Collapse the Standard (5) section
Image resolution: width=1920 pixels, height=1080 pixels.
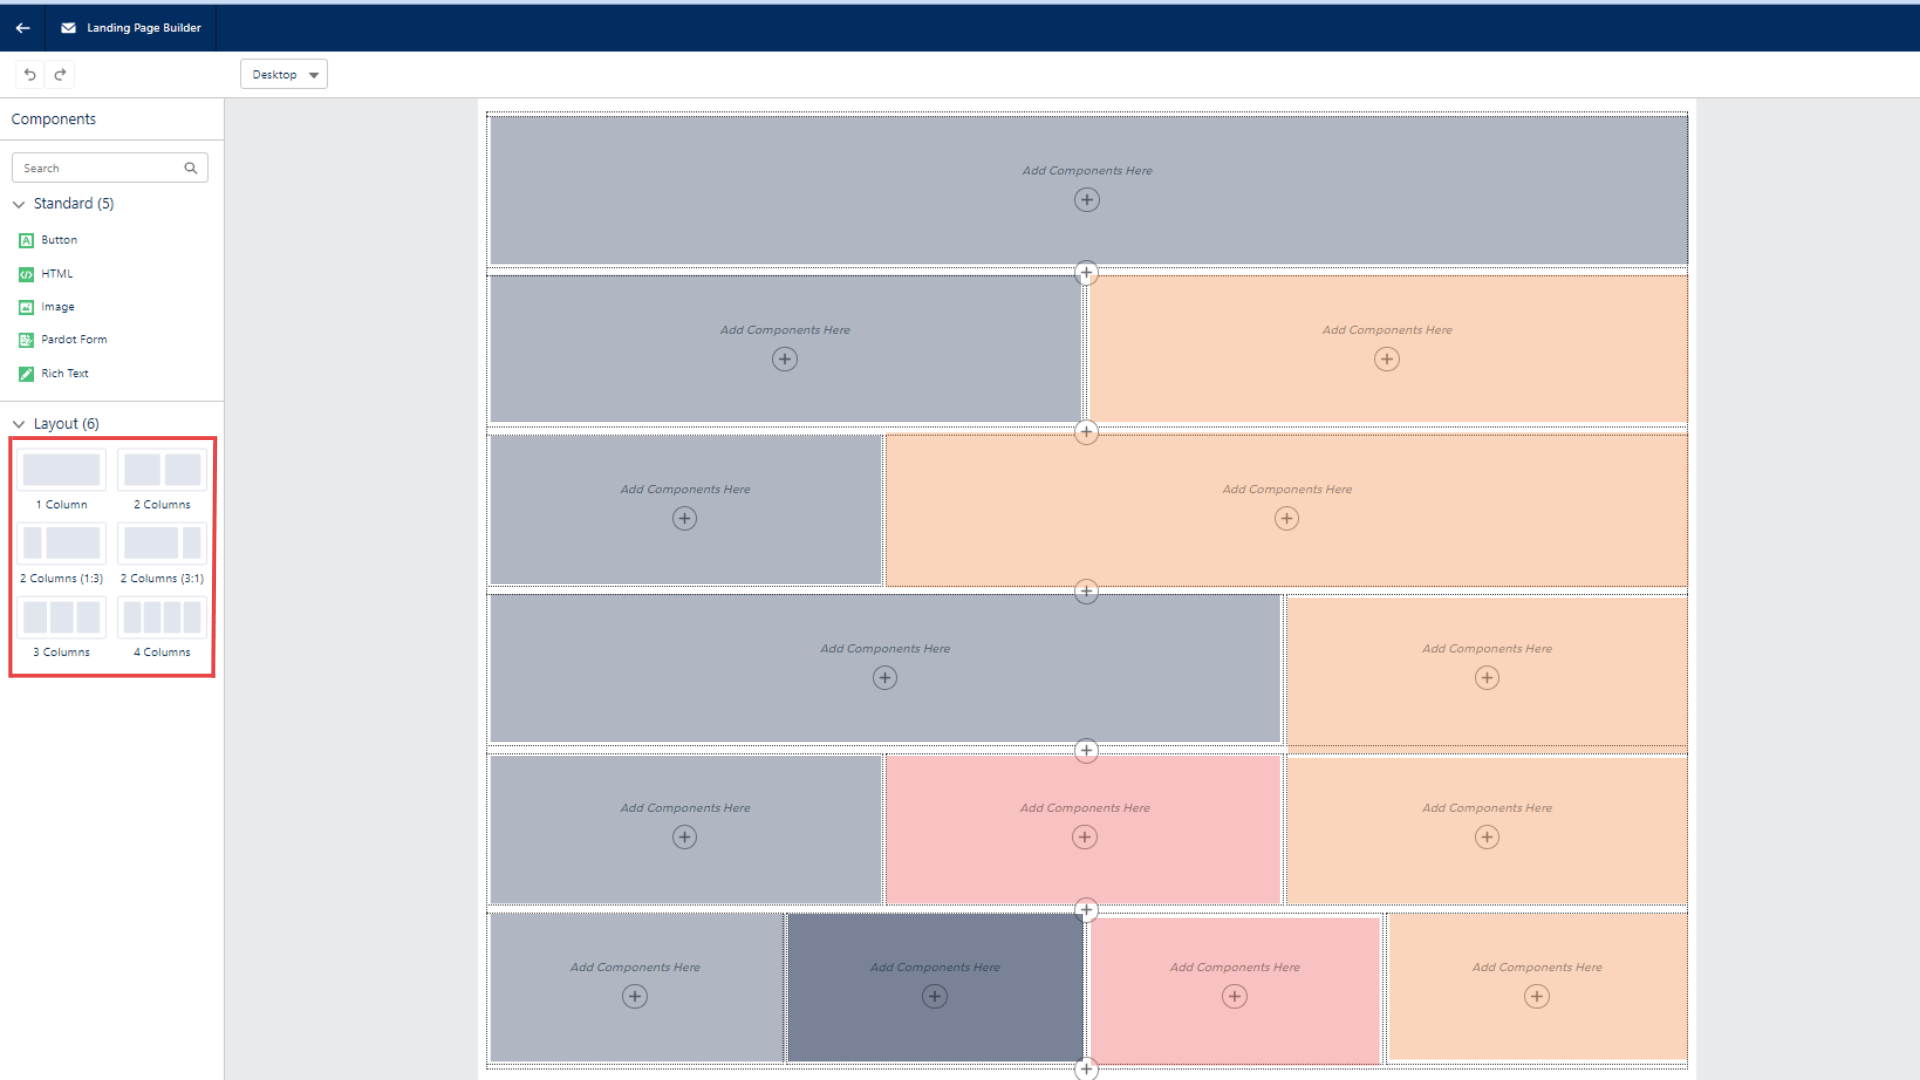coord(18,204)
